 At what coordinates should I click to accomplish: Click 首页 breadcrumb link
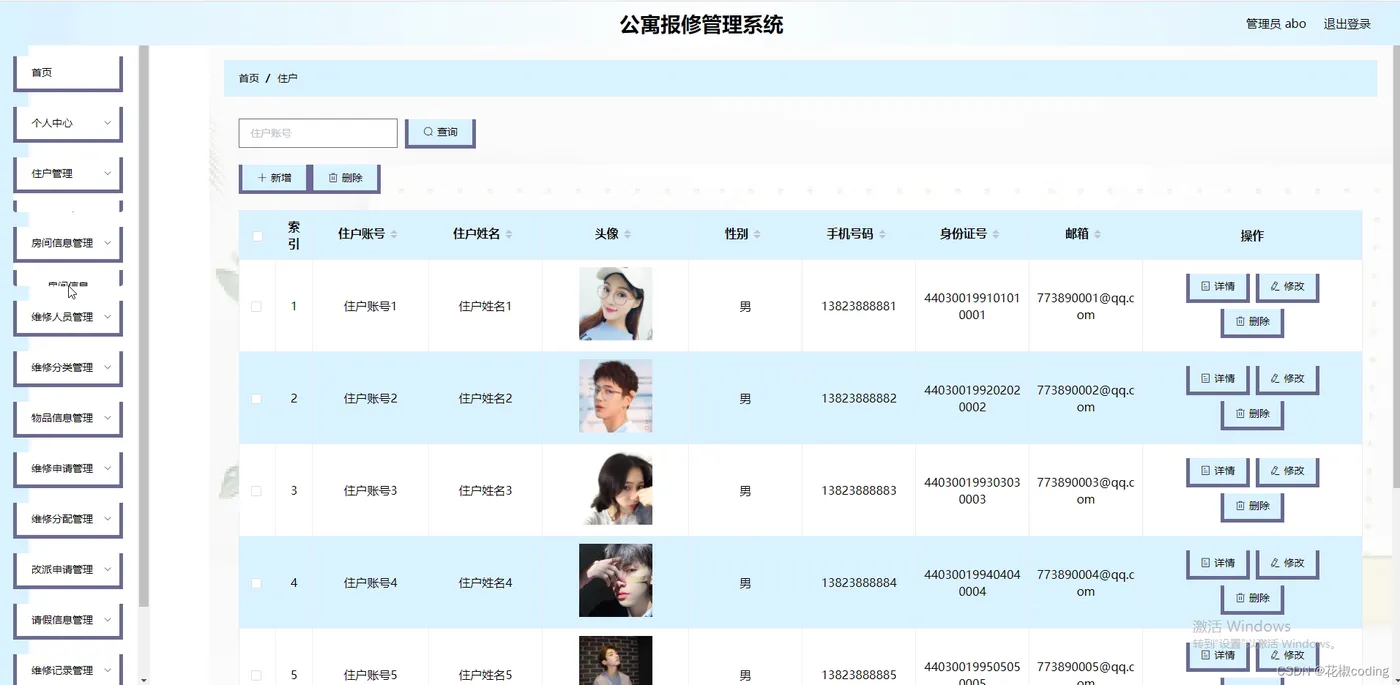point(248,78)
